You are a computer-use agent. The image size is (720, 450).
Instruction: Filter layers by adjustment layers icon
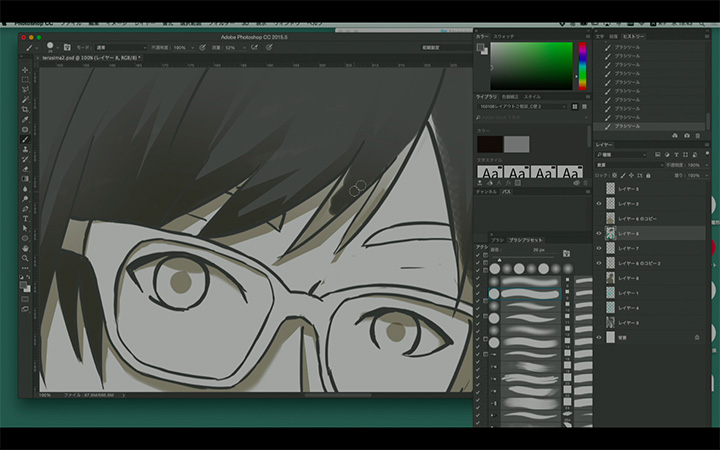[x=667, y=155]
